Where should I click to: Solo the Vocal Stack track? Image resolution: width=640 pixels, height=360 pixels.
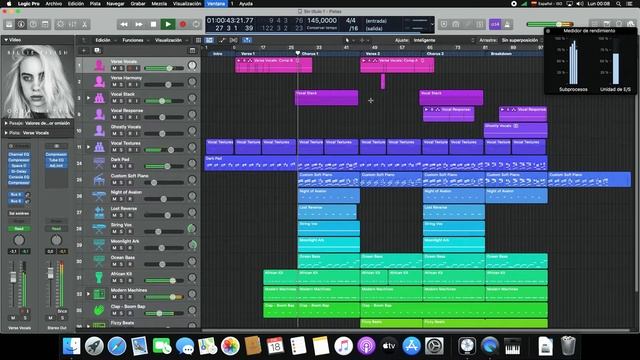tap(121, 101)
